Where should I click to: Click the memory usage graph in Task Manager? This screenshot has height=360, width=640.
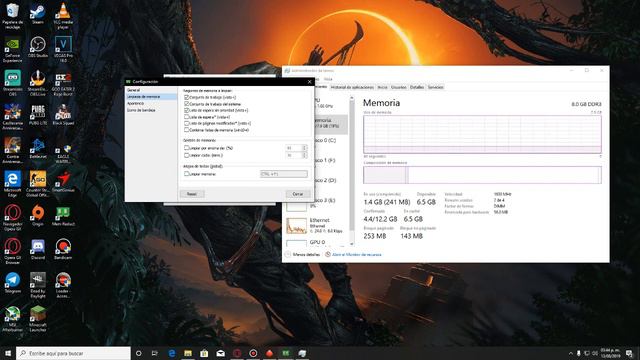482,134
